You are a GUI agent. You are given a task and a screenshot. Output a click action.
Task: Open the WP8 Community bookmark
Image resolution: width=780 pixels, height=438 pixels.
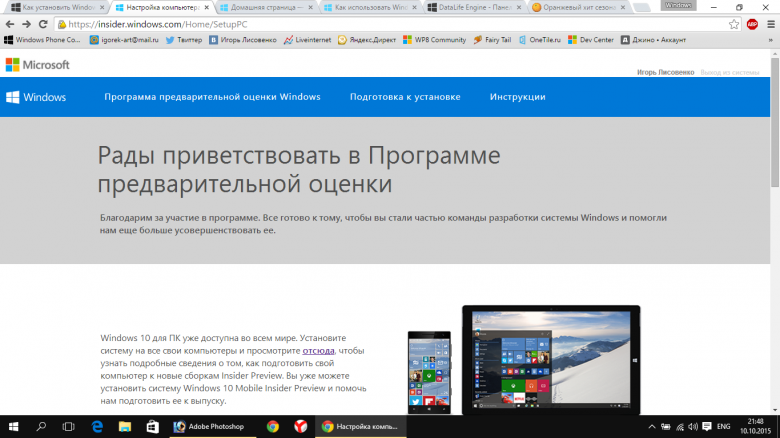(434, 40)
